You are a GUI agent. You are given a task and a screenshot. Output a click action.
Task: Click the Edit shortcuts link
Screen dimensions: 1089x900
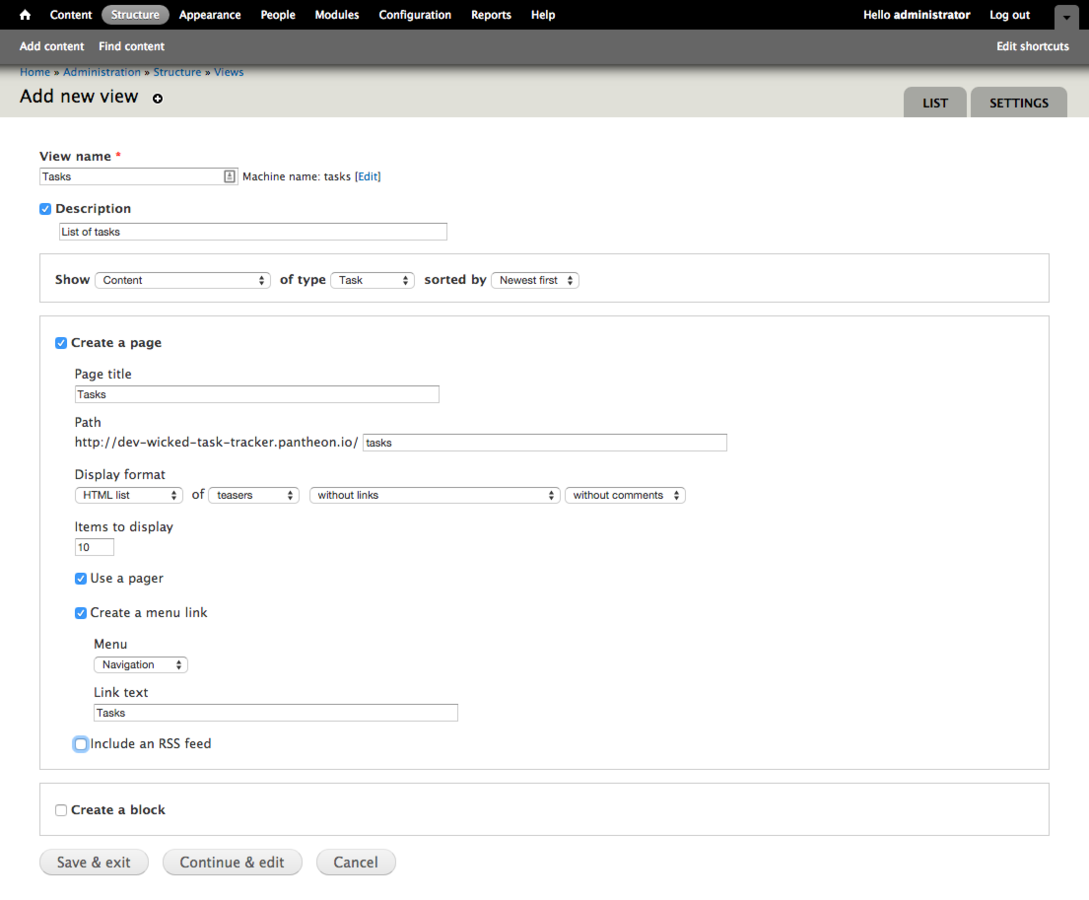(x=1033, y=47)
